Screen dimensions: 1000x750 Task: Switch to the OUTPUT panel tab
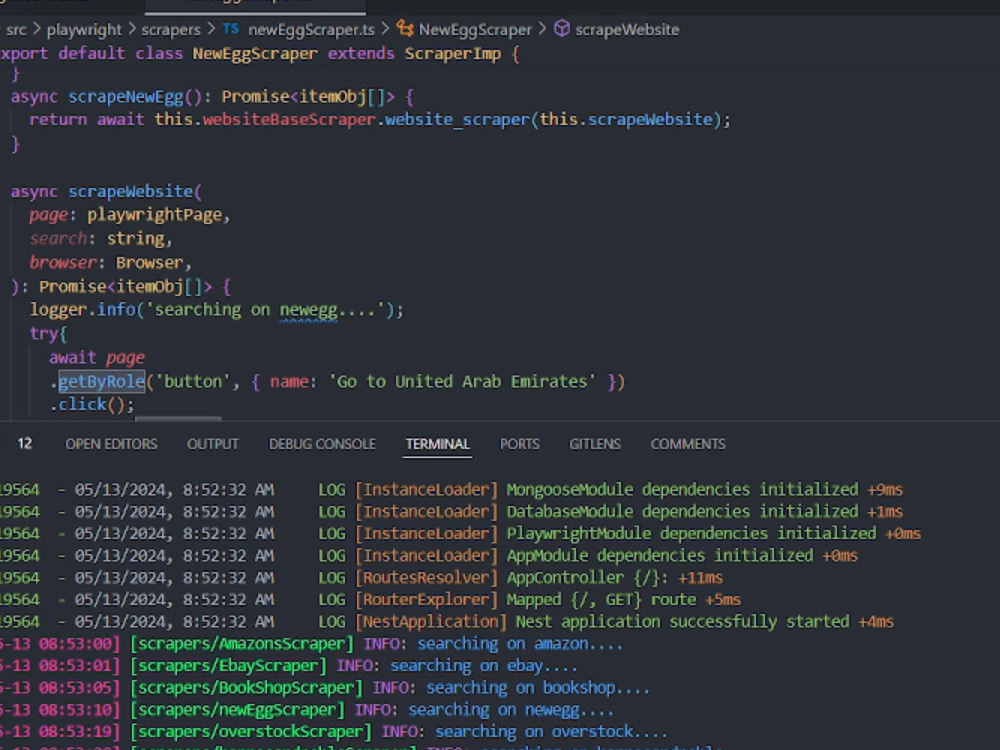click(x=212, y=444)
